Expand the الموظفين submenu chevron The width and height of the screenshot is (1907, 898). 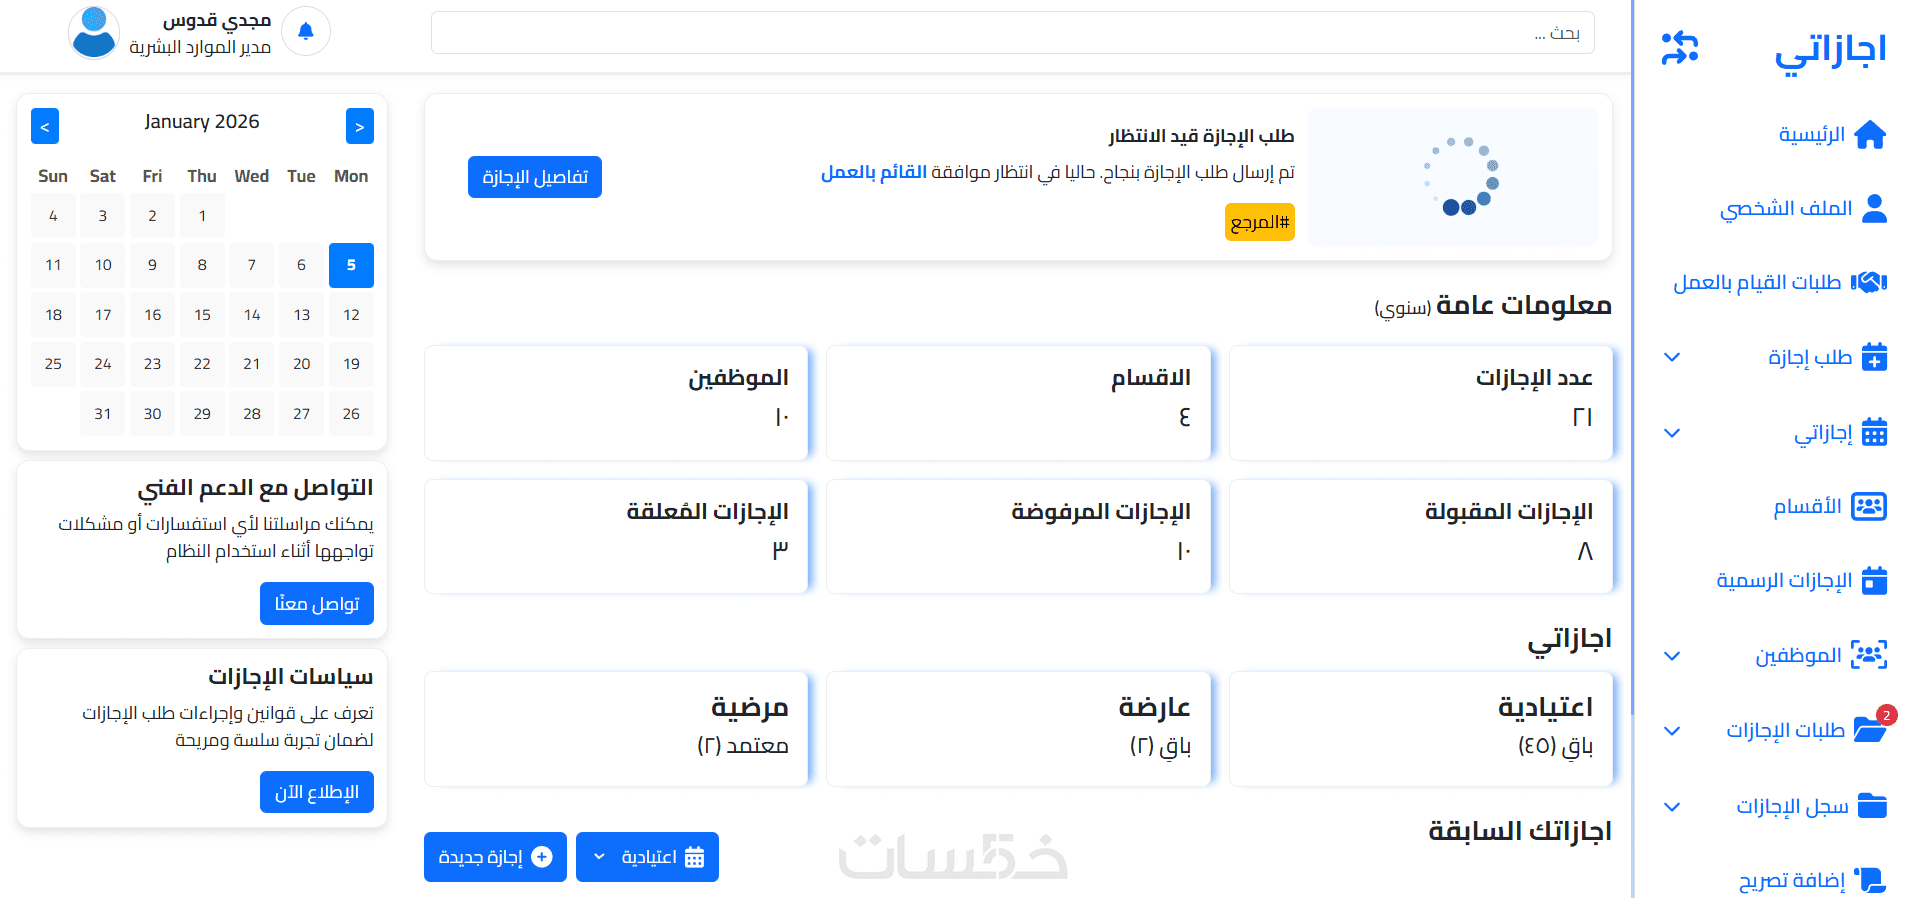1672,656
